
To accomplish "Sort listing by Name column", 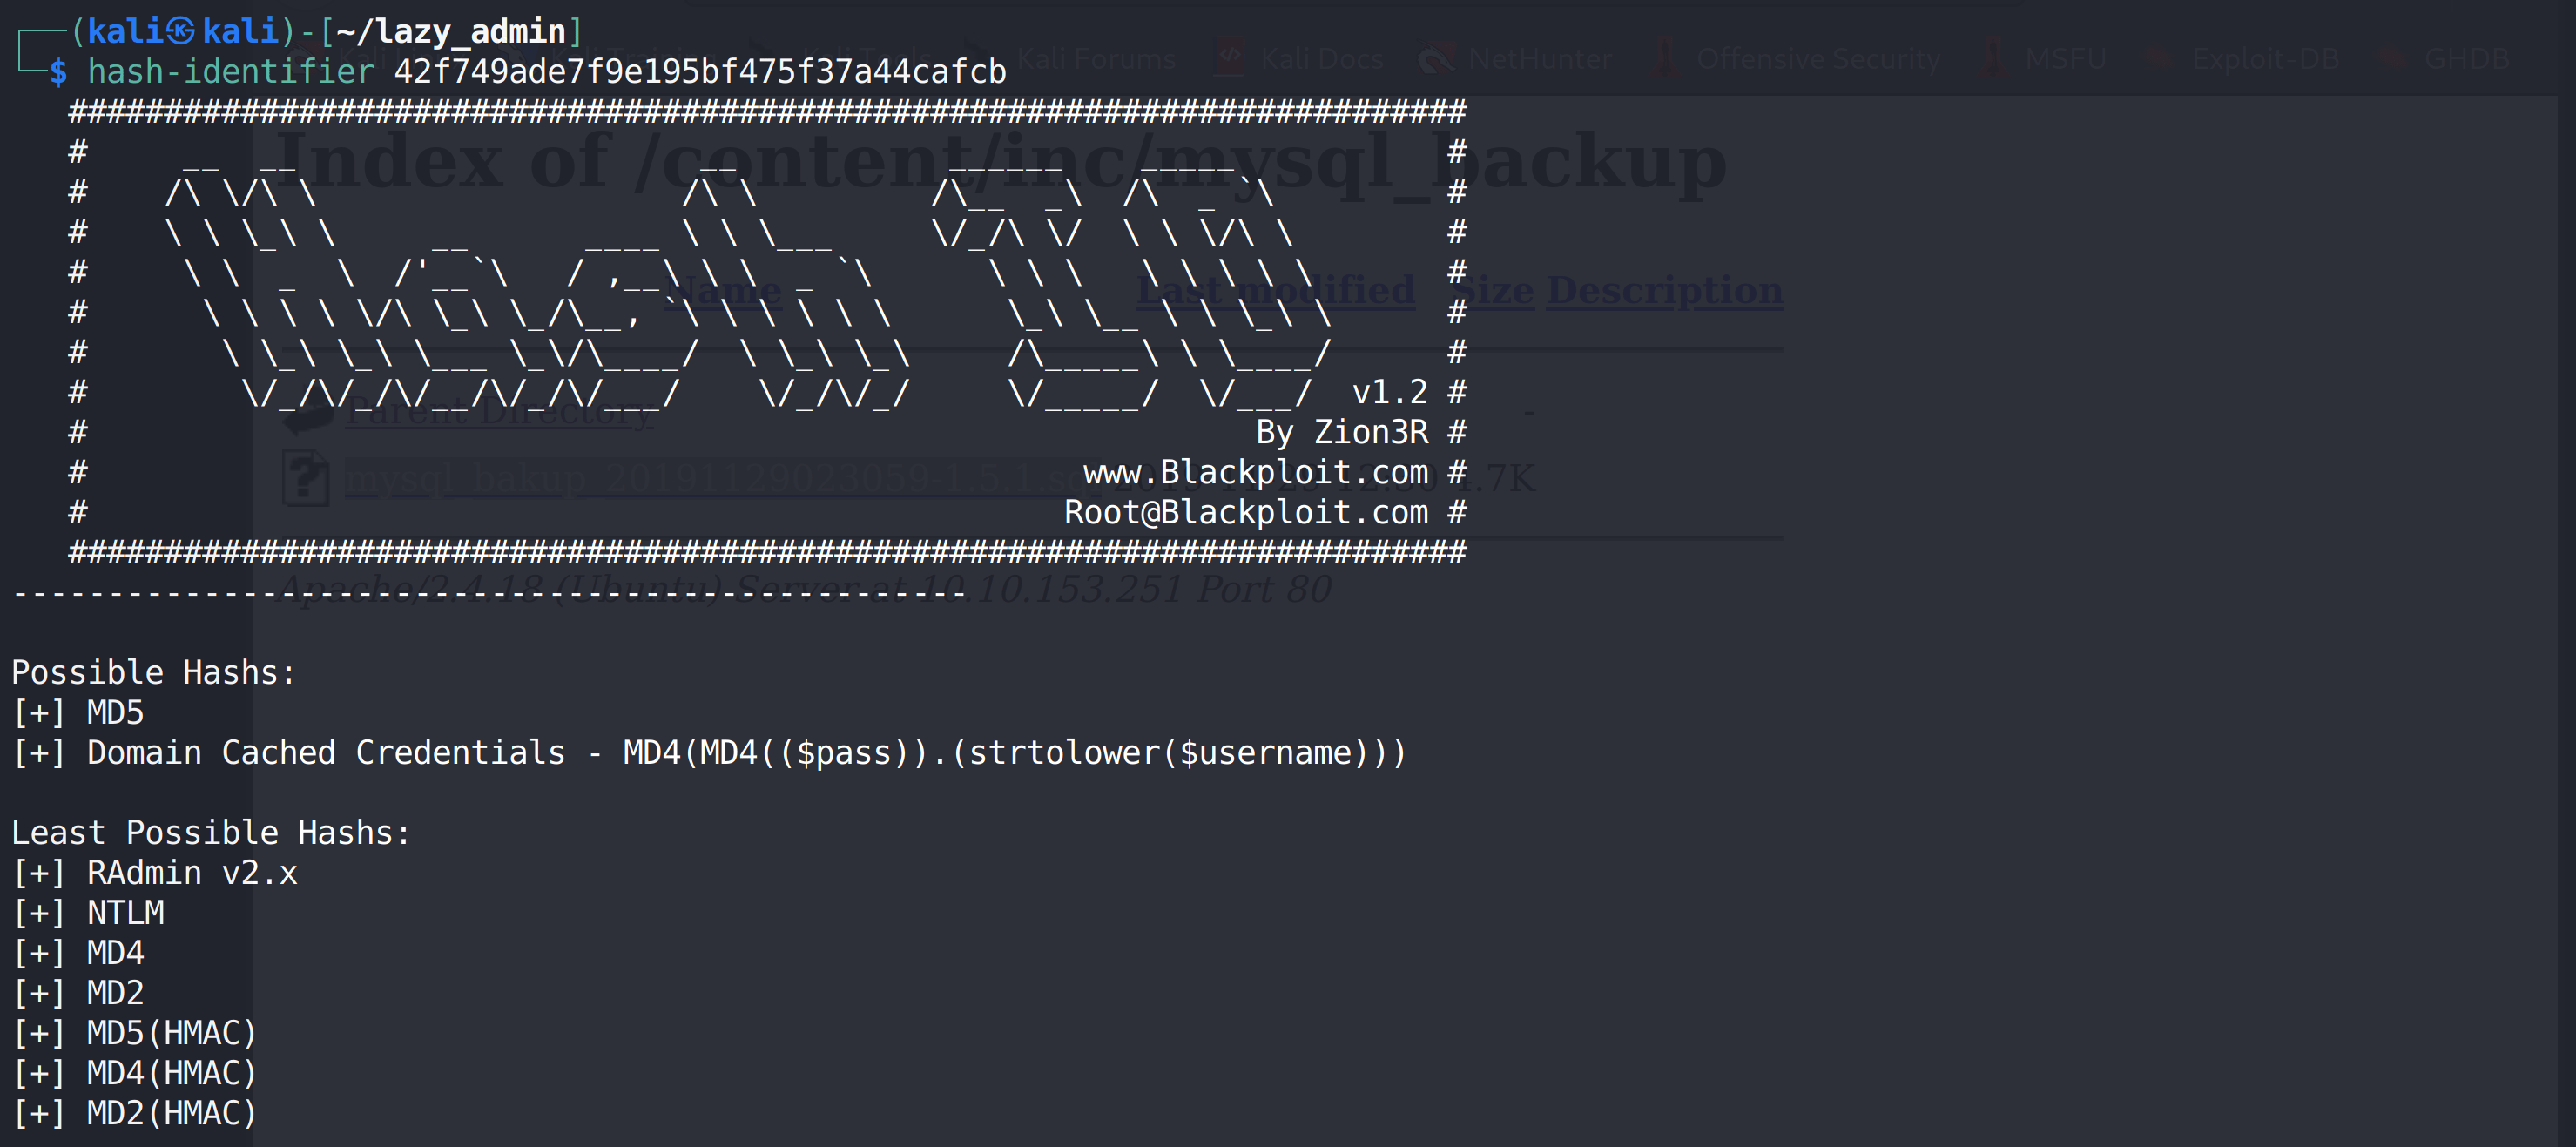I will click(x=722, y=290).
